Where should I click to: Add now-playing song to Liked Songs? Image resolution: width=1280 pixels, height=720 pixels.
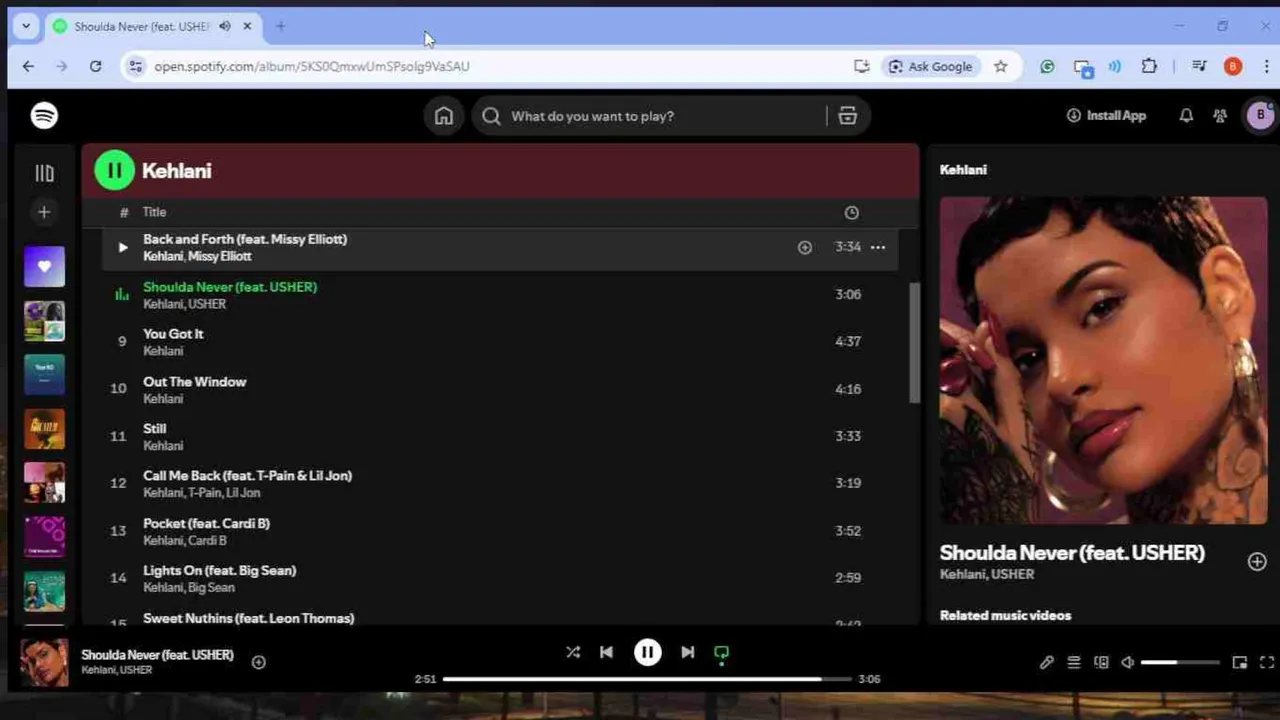pyautogui.click(x=258, y=662)
